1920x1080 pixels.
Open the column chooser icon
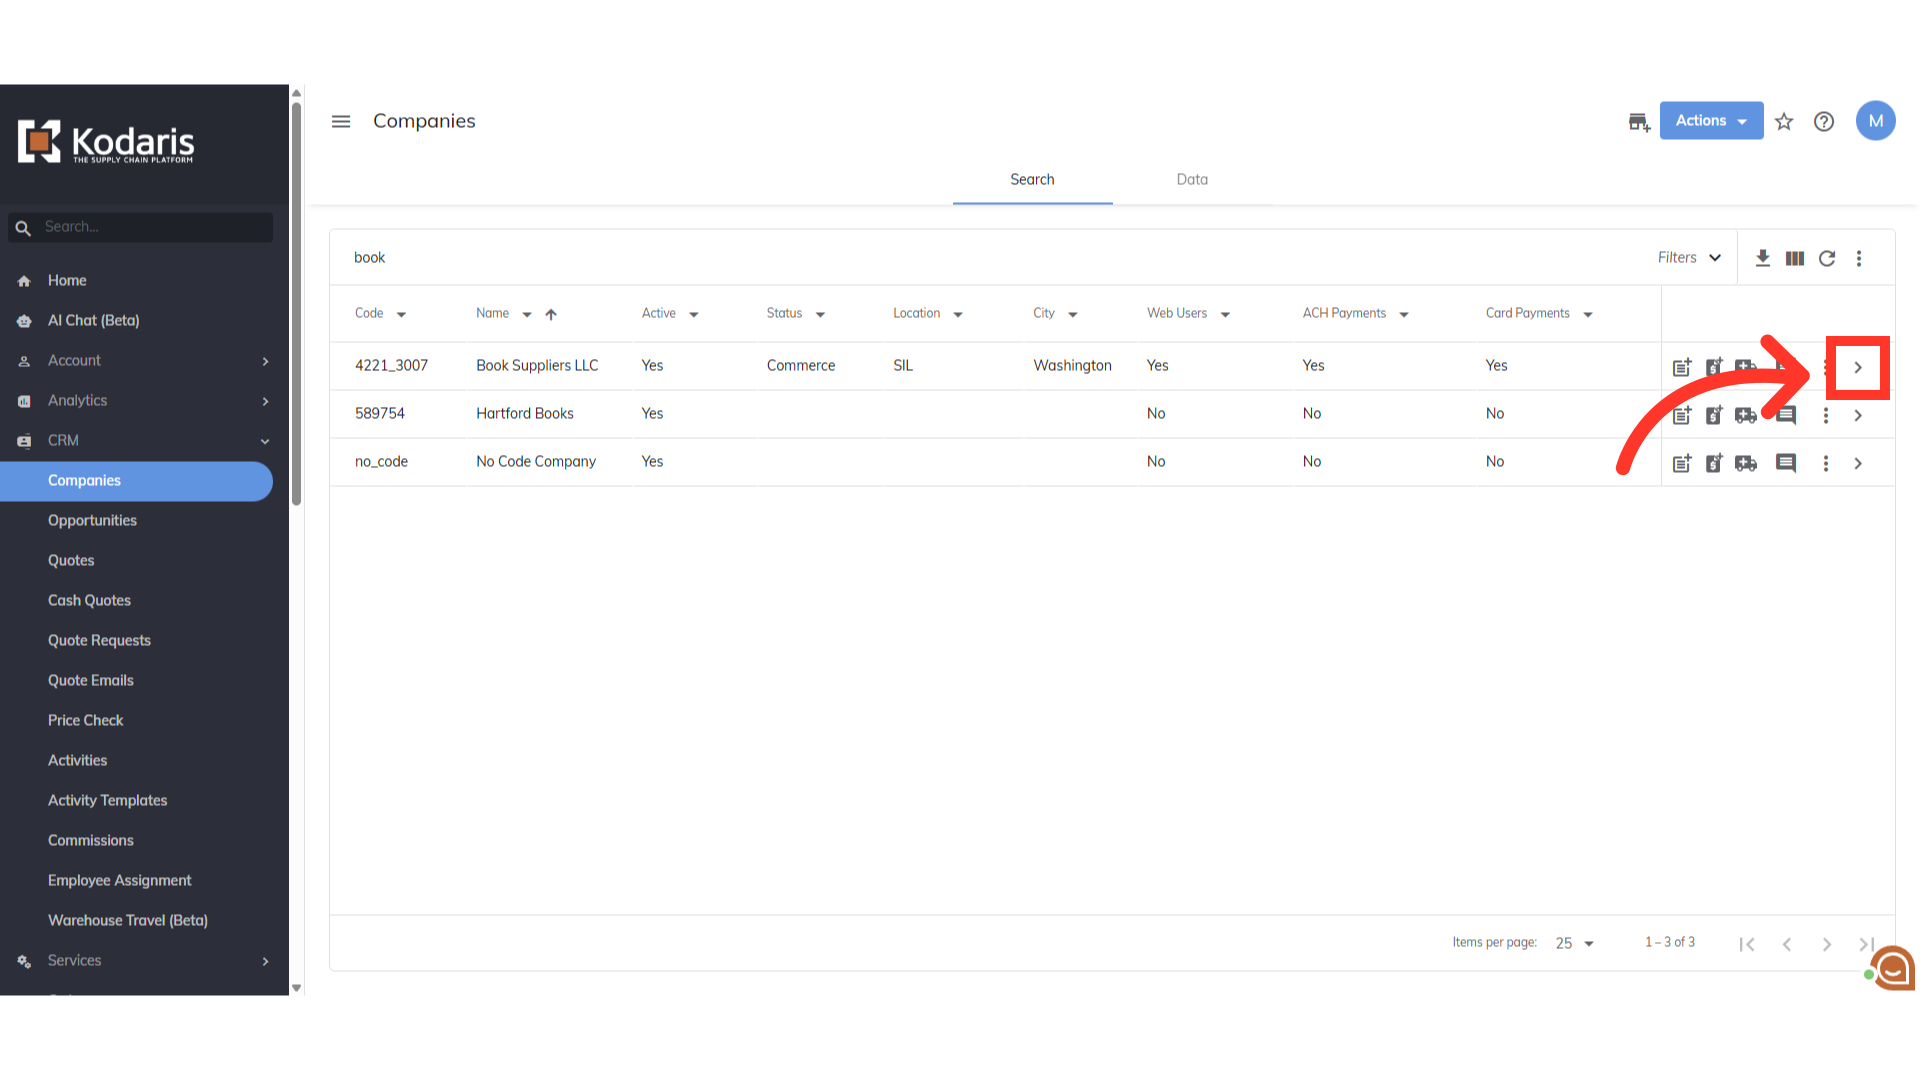tap(1795, 258)
